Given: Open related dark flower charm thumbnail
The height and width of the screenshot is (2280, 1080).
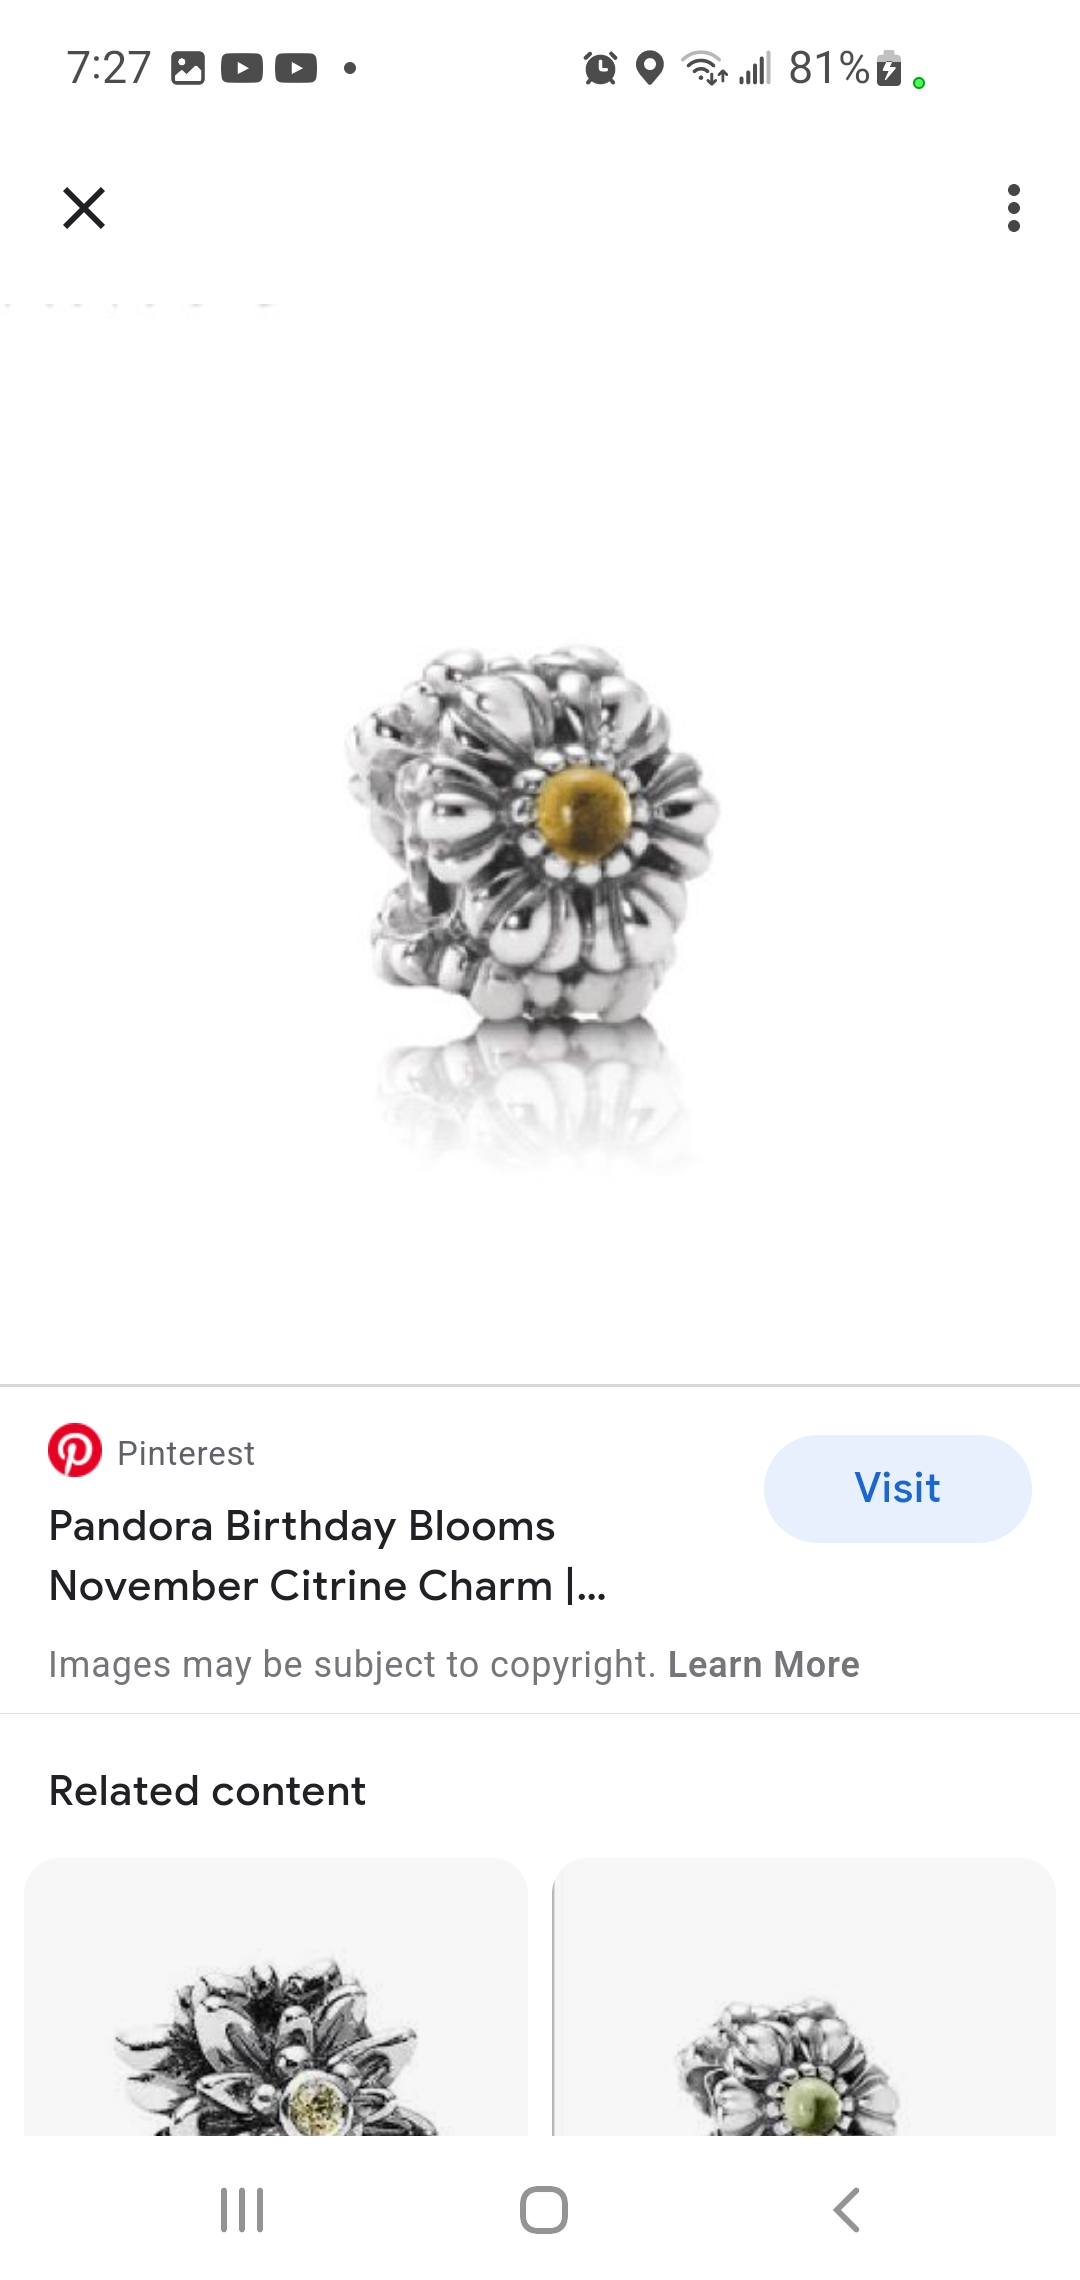Looking at the screenshot, I should click(x=276, y=1997).
